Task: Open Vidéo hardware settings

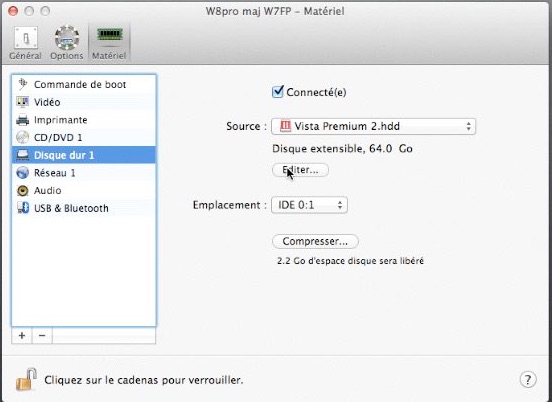Action: click(x=84, y=102)
